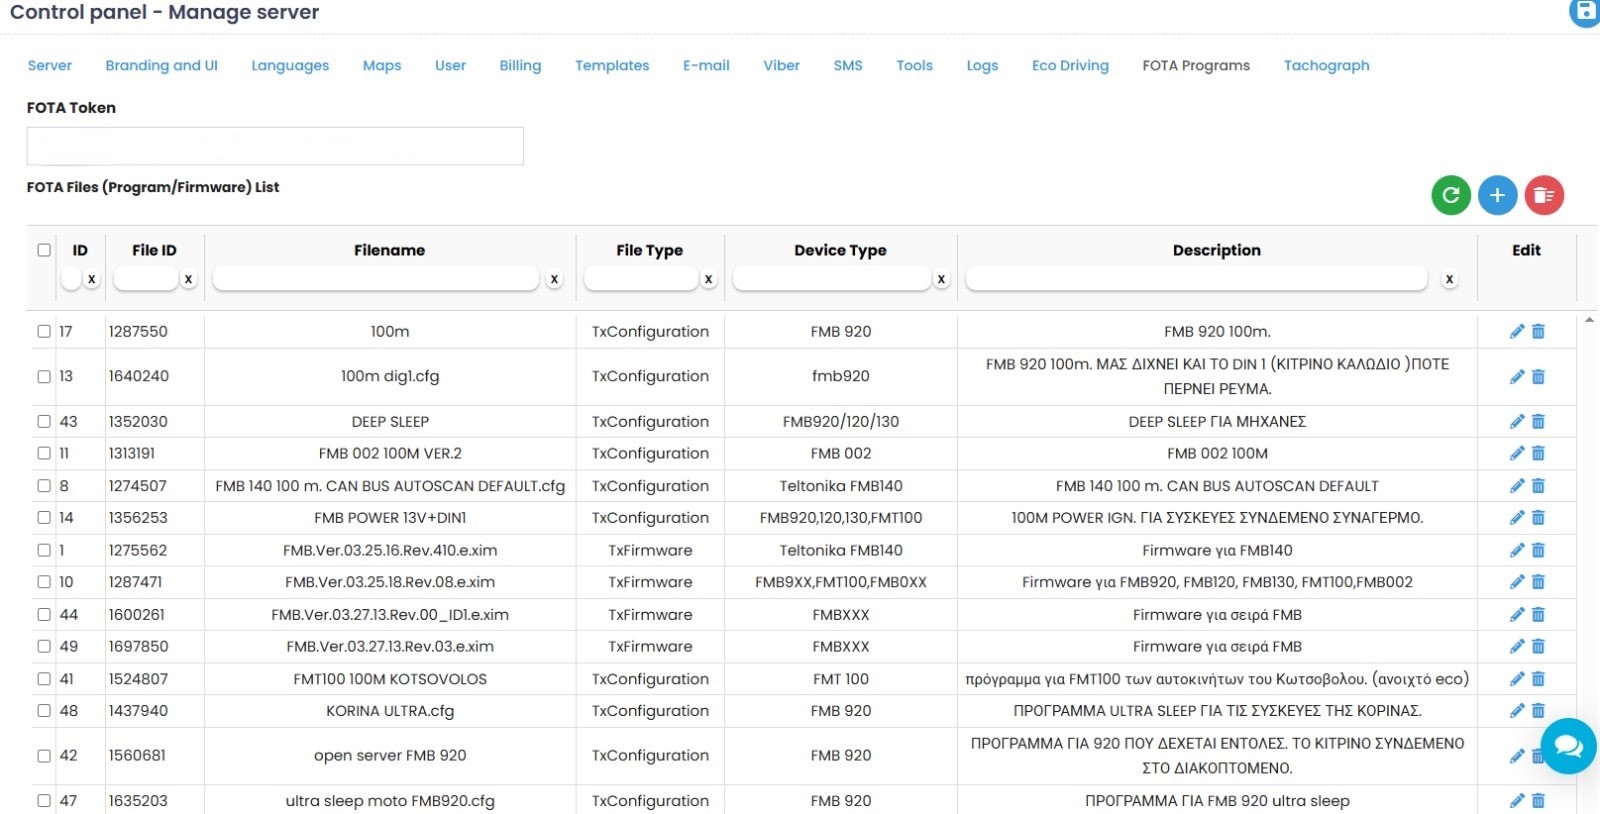Check the 100m dig1.cfg row checkbox

[x=44, y=377]
